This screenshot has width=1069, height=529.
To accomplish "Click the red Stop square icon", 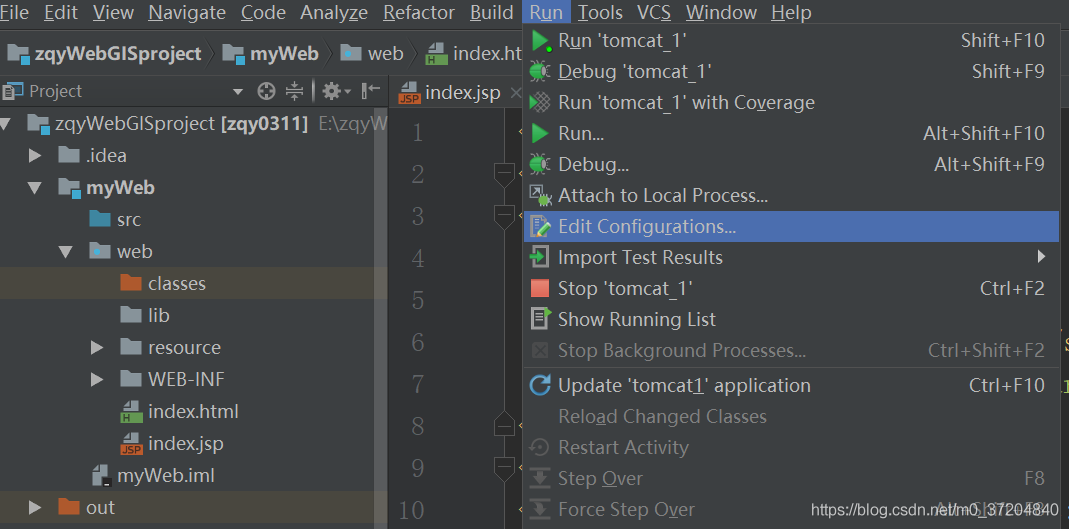I will click(539, 288).
